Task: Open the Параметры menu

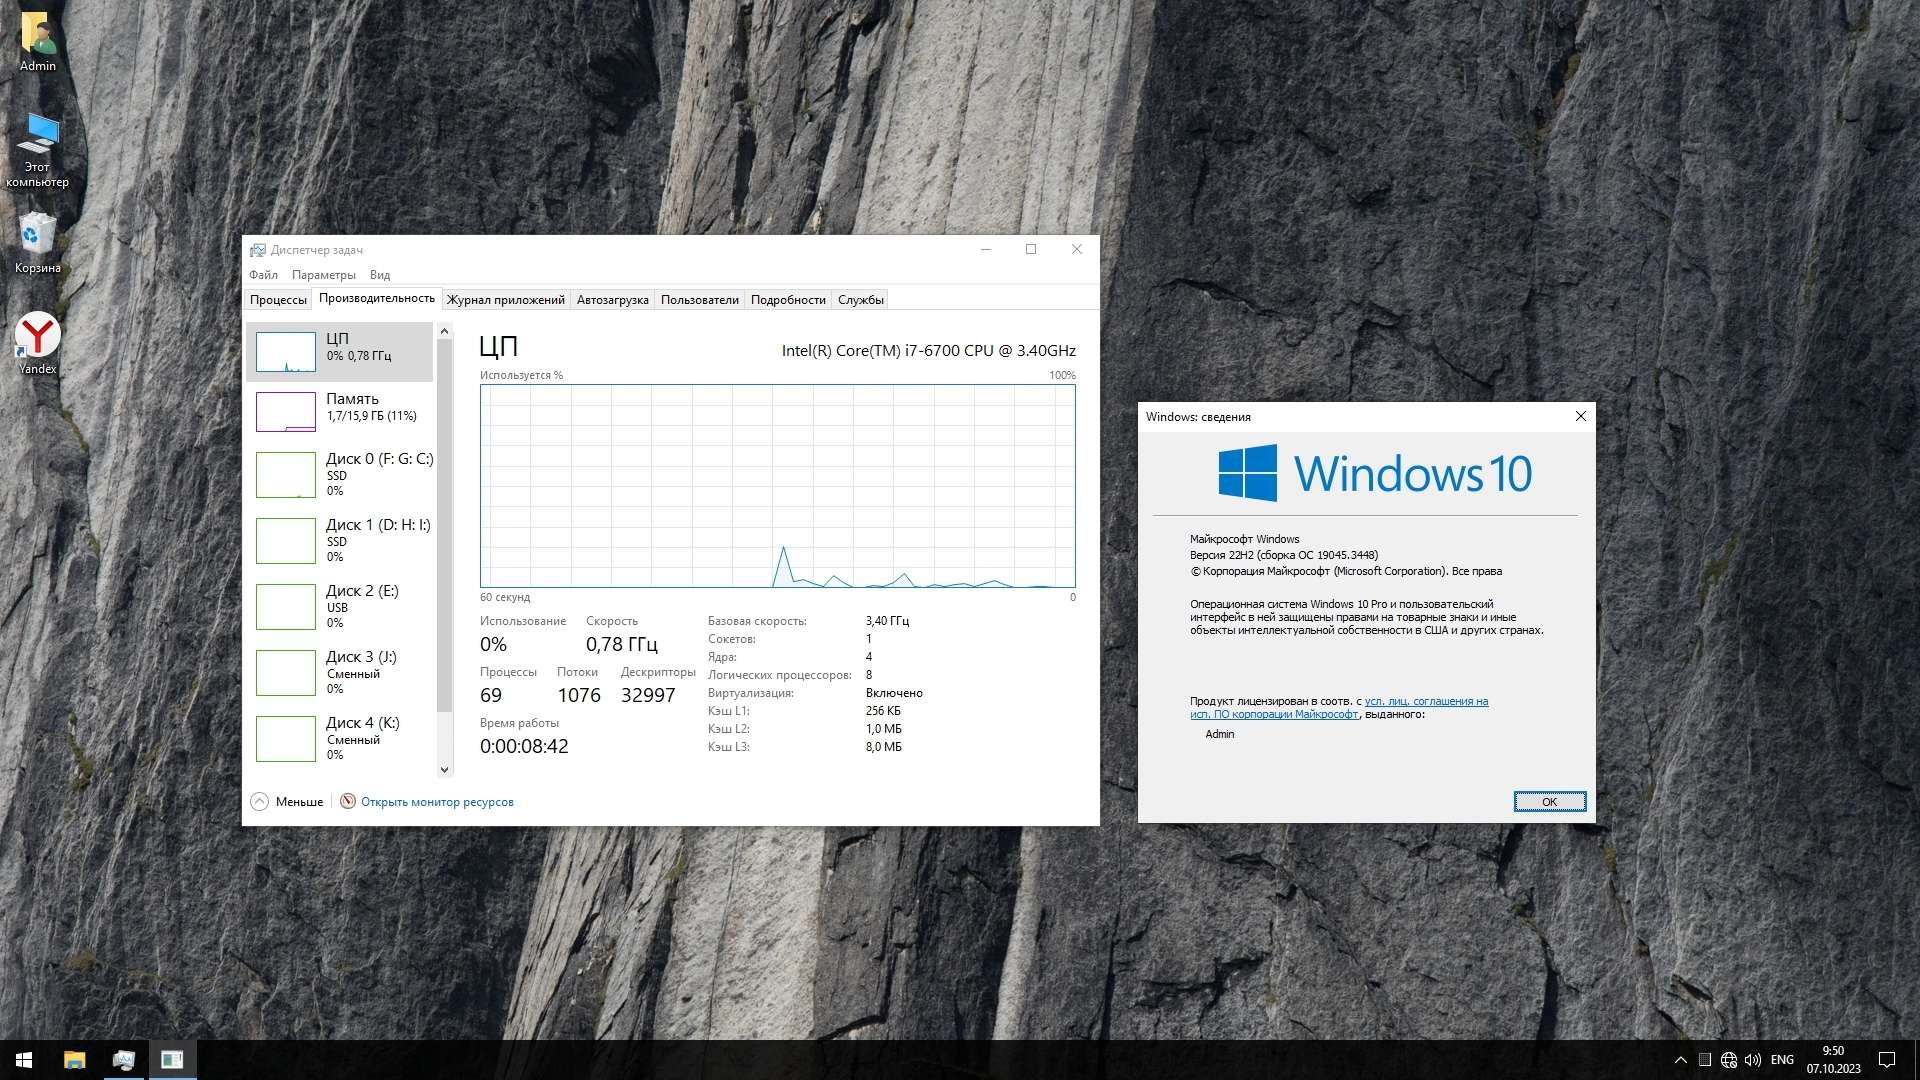Action: 323,274
